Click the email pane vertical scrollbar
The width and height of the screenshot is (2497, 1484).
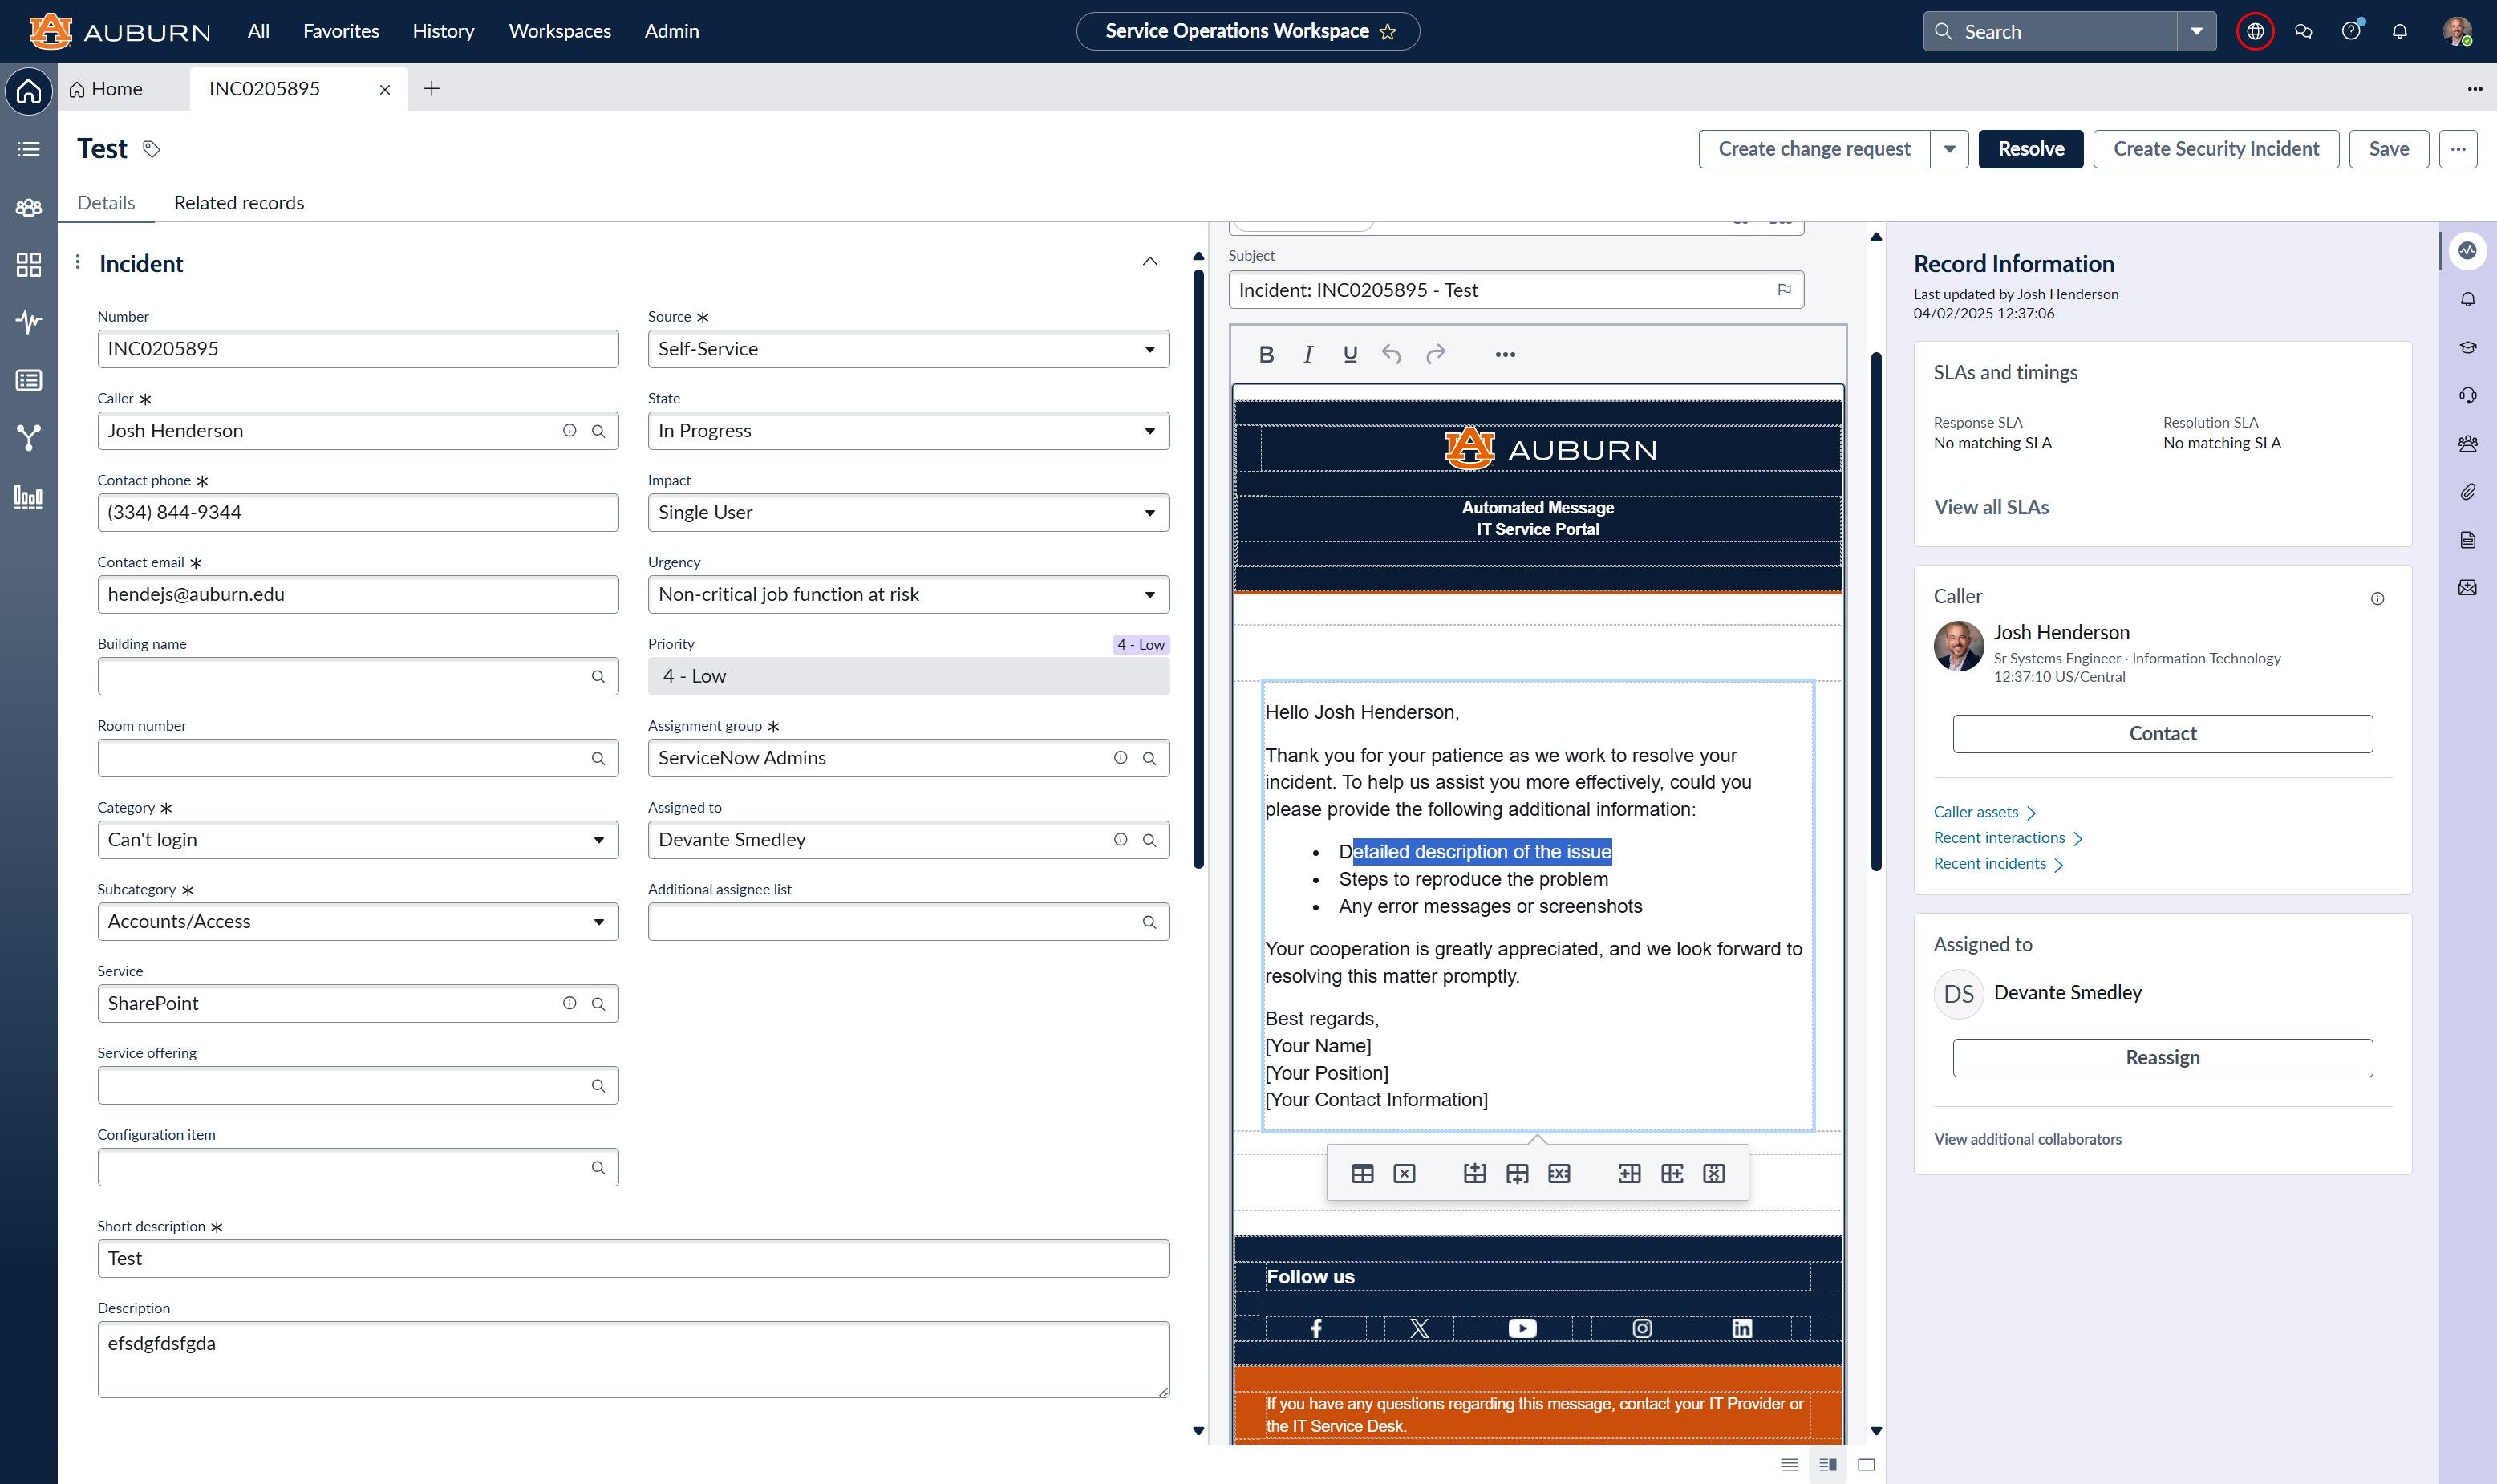coord(1876,610)
